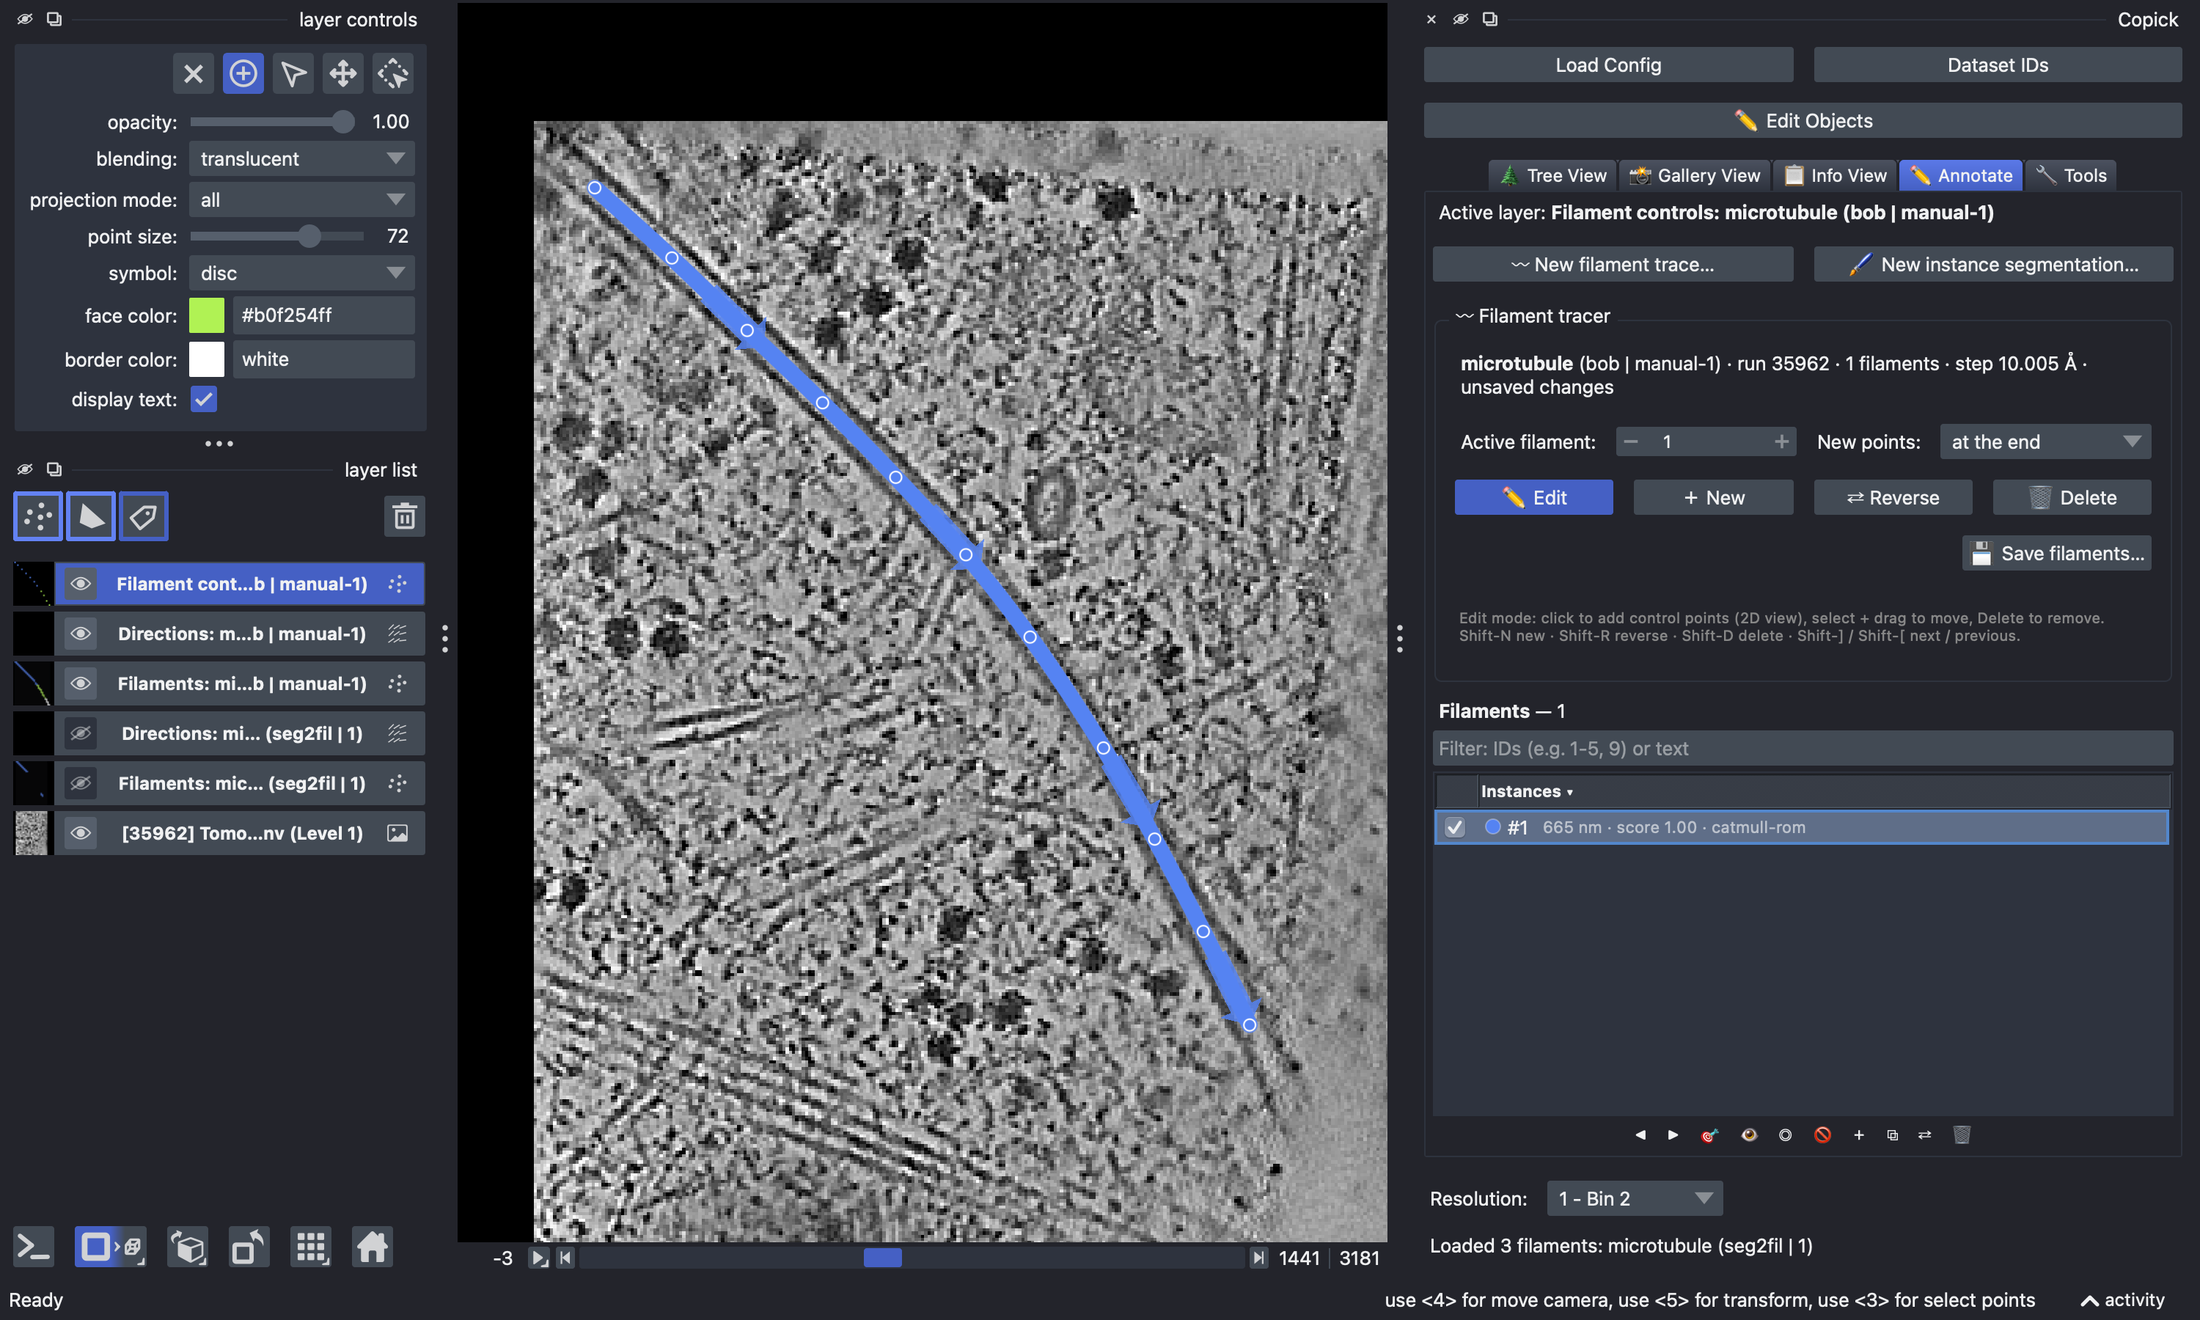Click New filament trace button
2200x1320 pixels.
click(x=1612, y=264)
